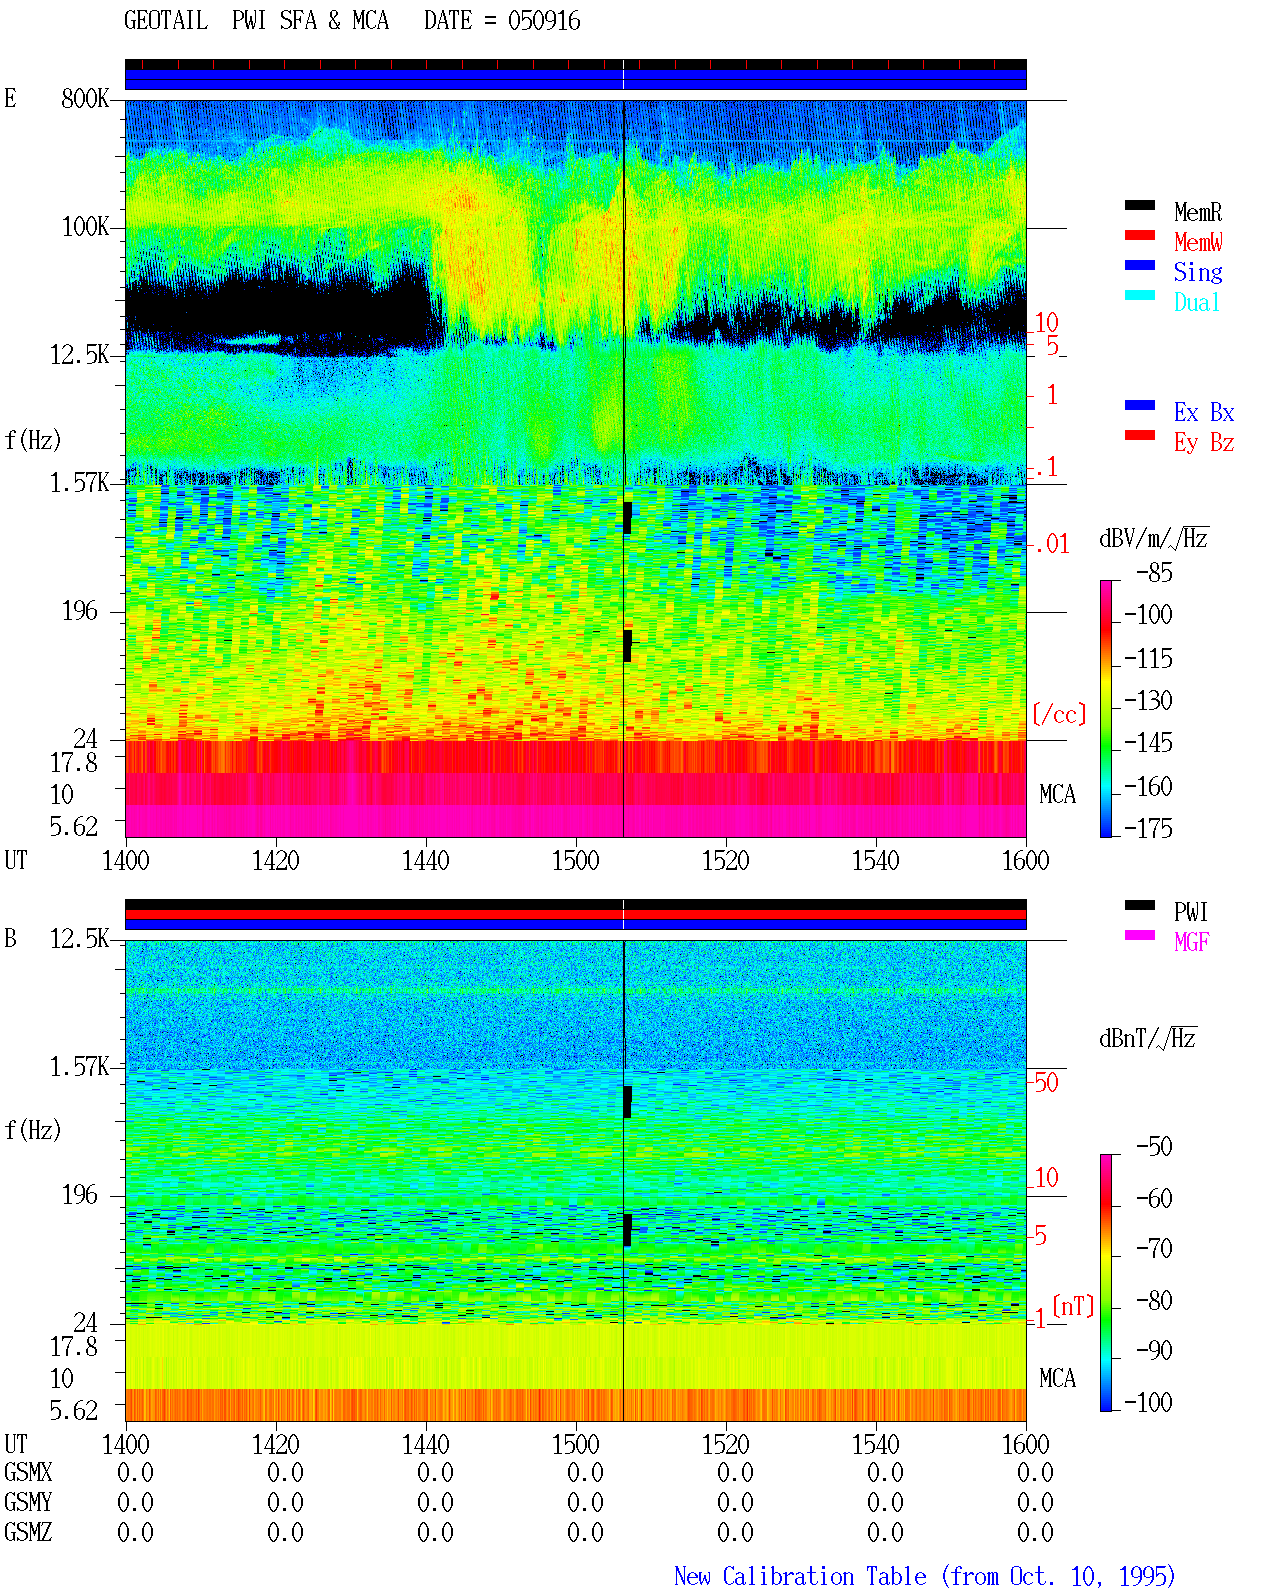Click '-50' on the magnetic color scale
Viewport: 1280px width, 1593px height.
coord(1154,1146)
